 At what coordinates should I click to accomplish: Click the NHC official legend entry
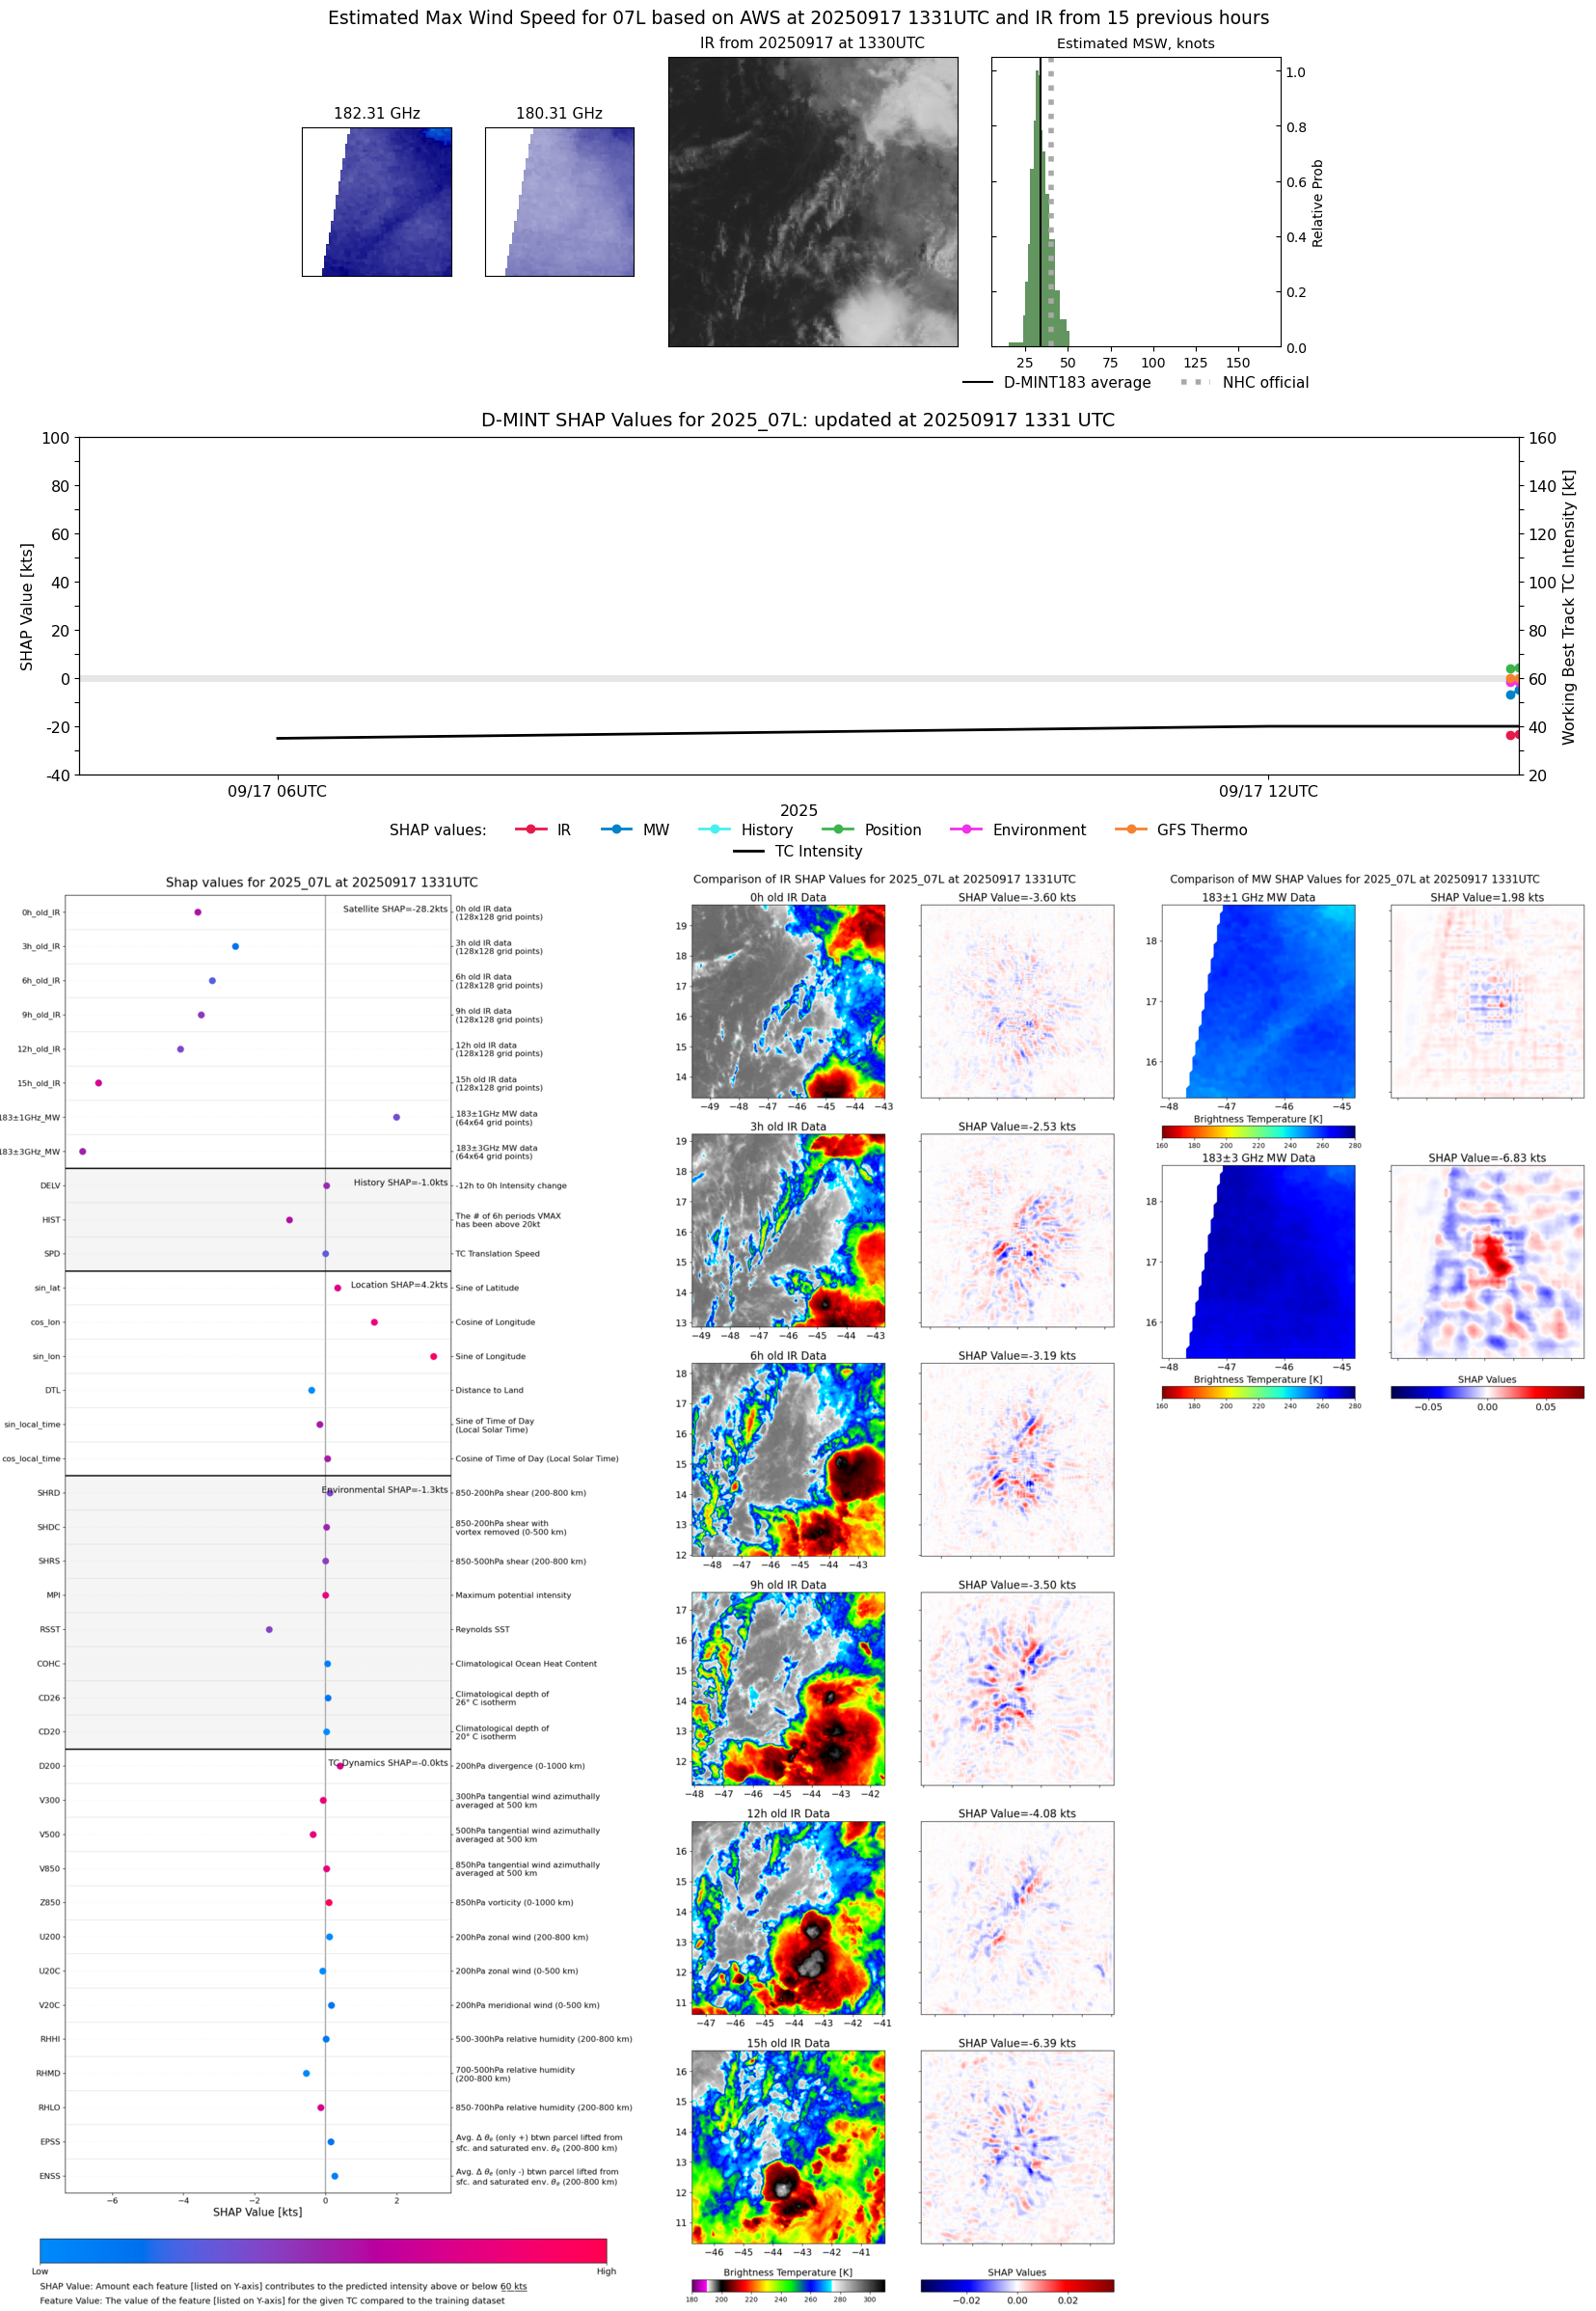(1244, 382)
